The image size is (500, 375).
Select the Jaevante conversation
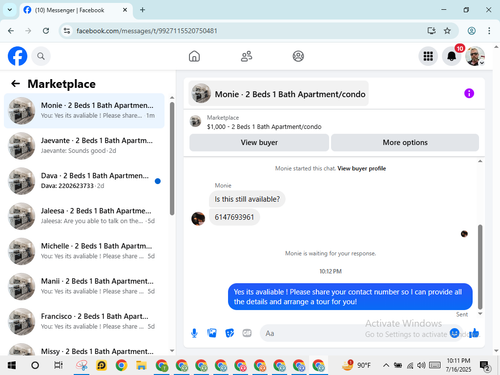point(84,146)
